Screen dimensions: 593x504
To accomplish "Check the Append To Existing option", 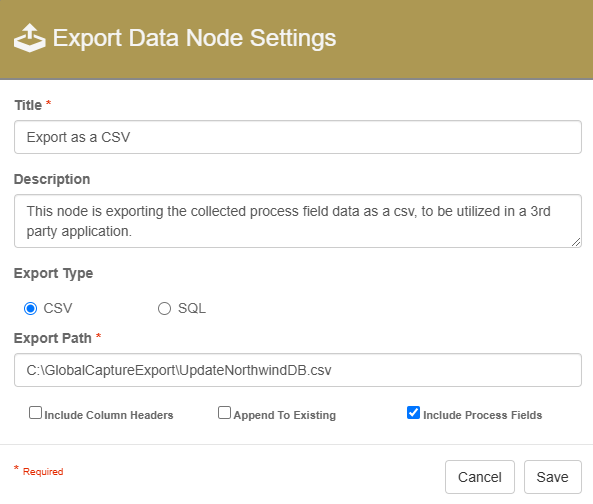I will 224,413.
